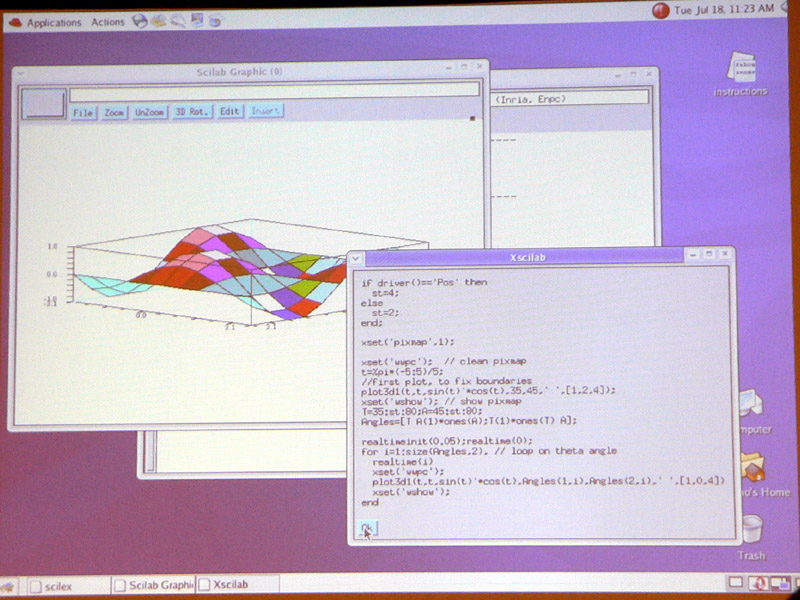Click the "if driver()=='Pos' then" line
800x600 pixels.
(x=424, y=282)
